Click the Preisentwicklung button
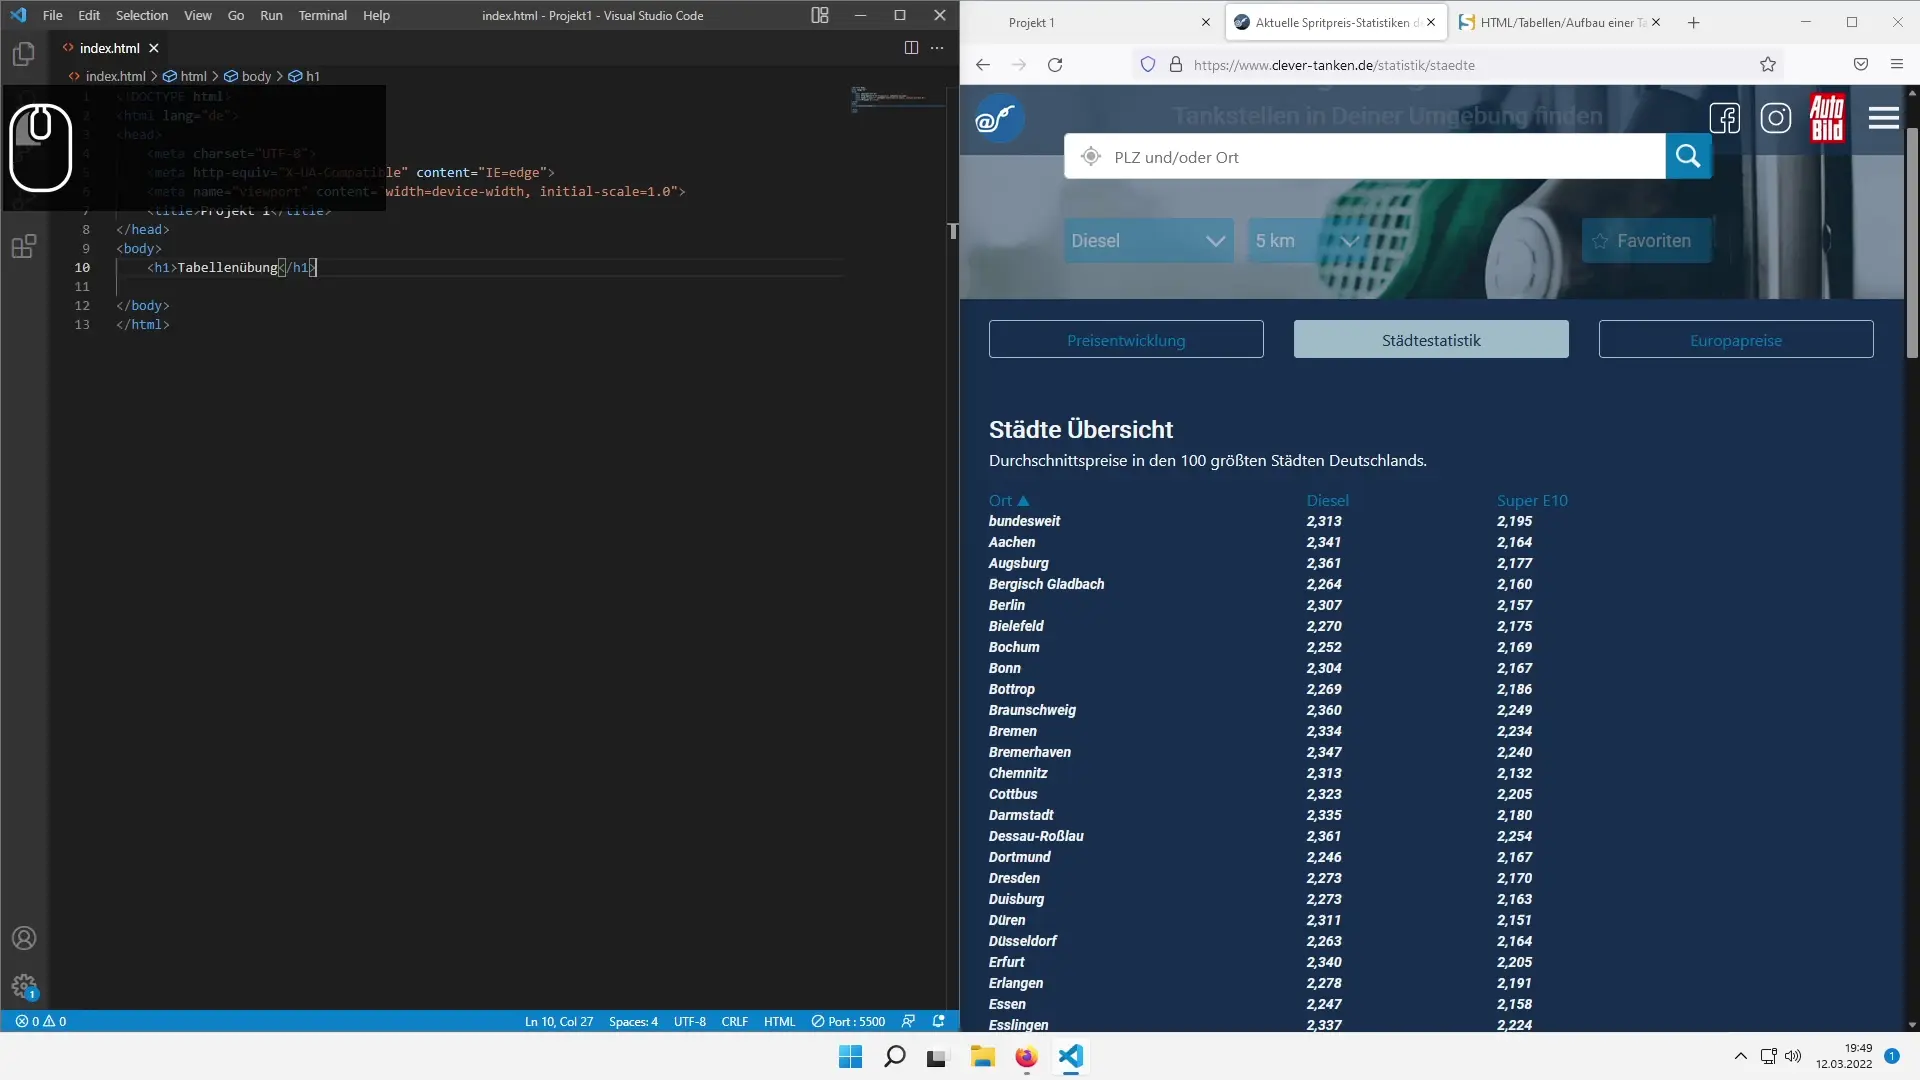The height and width of the screenshot is (1080, 1920). click(x=1126, y=340)
